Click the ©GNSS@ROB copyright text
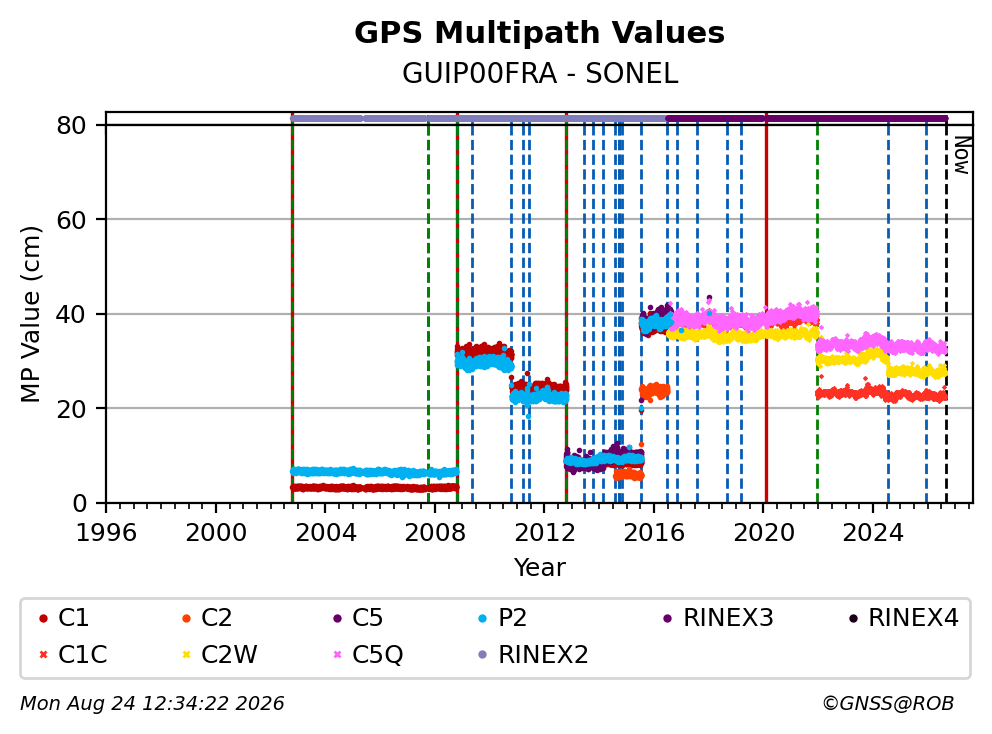Screen dimensions: 992x734 tap(888, 704)
